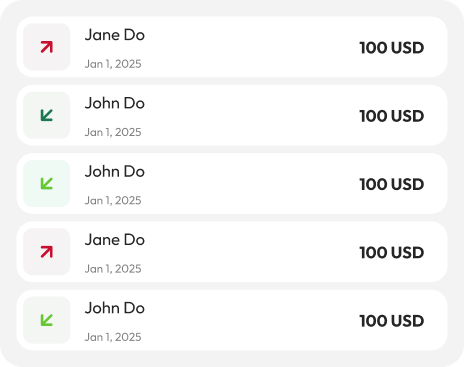Click the red arrow icon in the fourth transaction

[47, 252]
